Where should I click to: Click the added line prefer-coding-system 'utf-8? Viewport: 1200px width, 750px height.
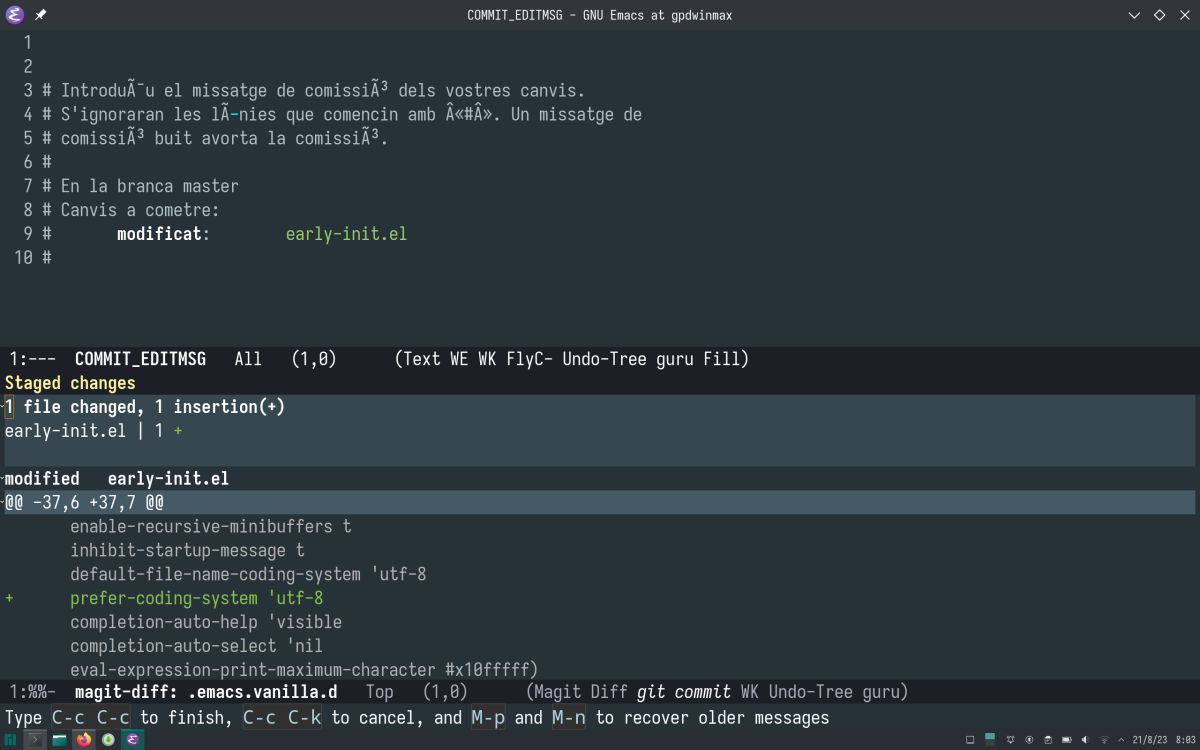(x=196, y=598)
